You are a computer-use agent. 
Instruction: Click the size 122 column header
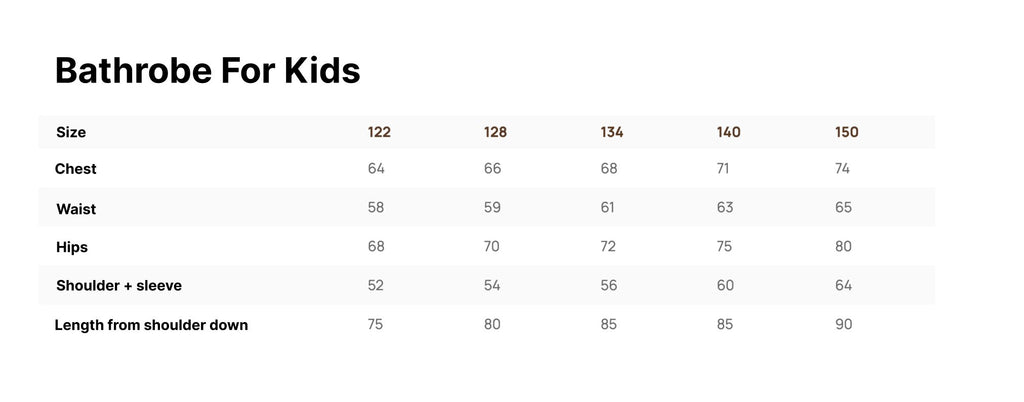point(379,132)
